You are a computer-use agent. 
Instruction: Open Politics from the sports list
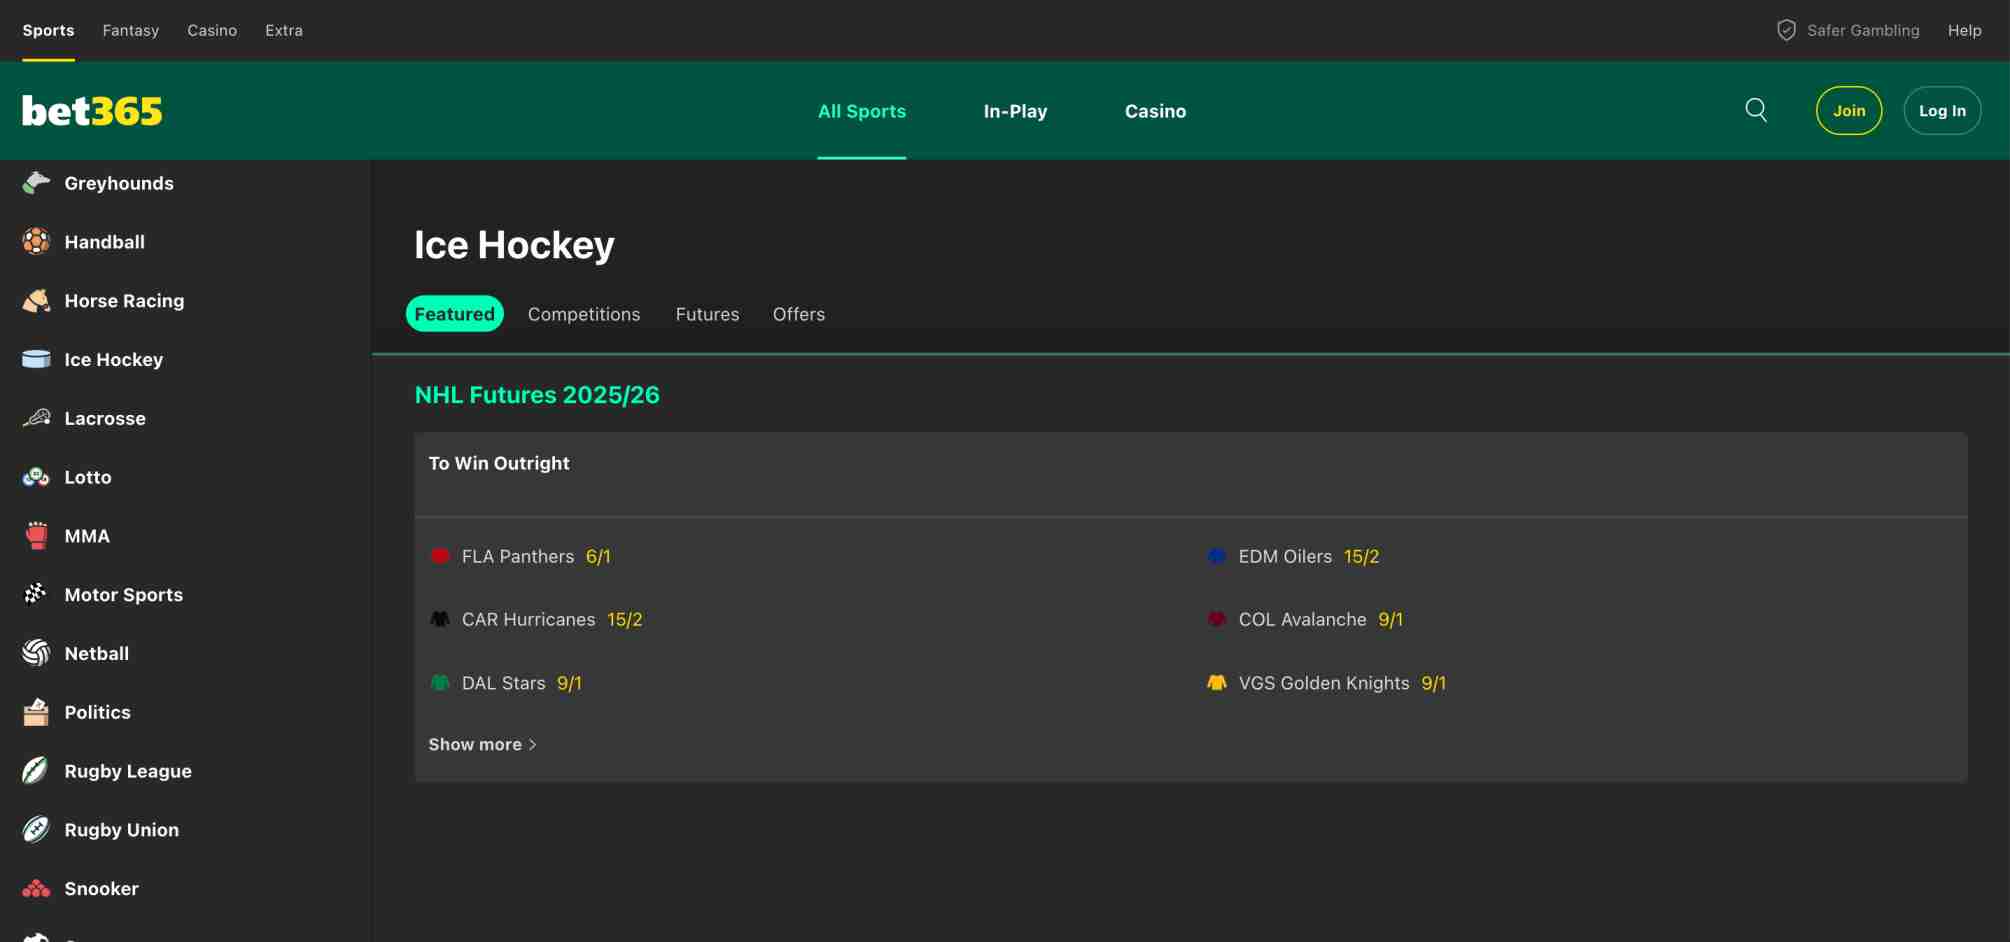pos(98,712)
